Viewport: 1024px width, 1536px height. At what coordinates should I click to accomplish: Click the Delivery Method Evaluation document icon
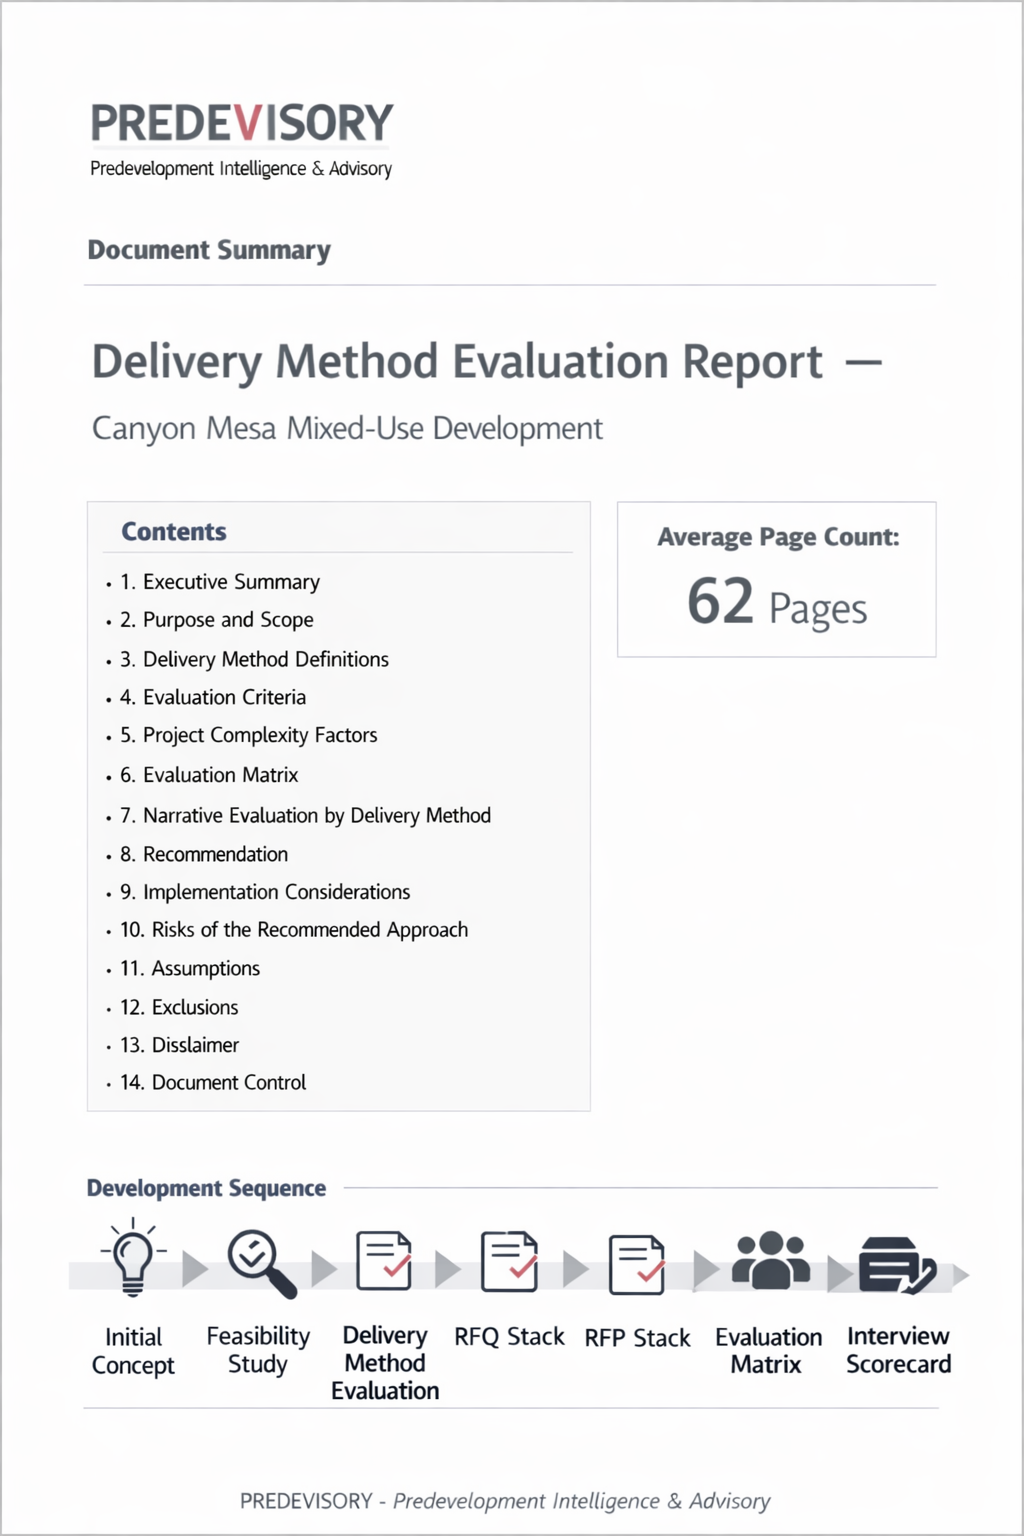tap(384, 1261)
